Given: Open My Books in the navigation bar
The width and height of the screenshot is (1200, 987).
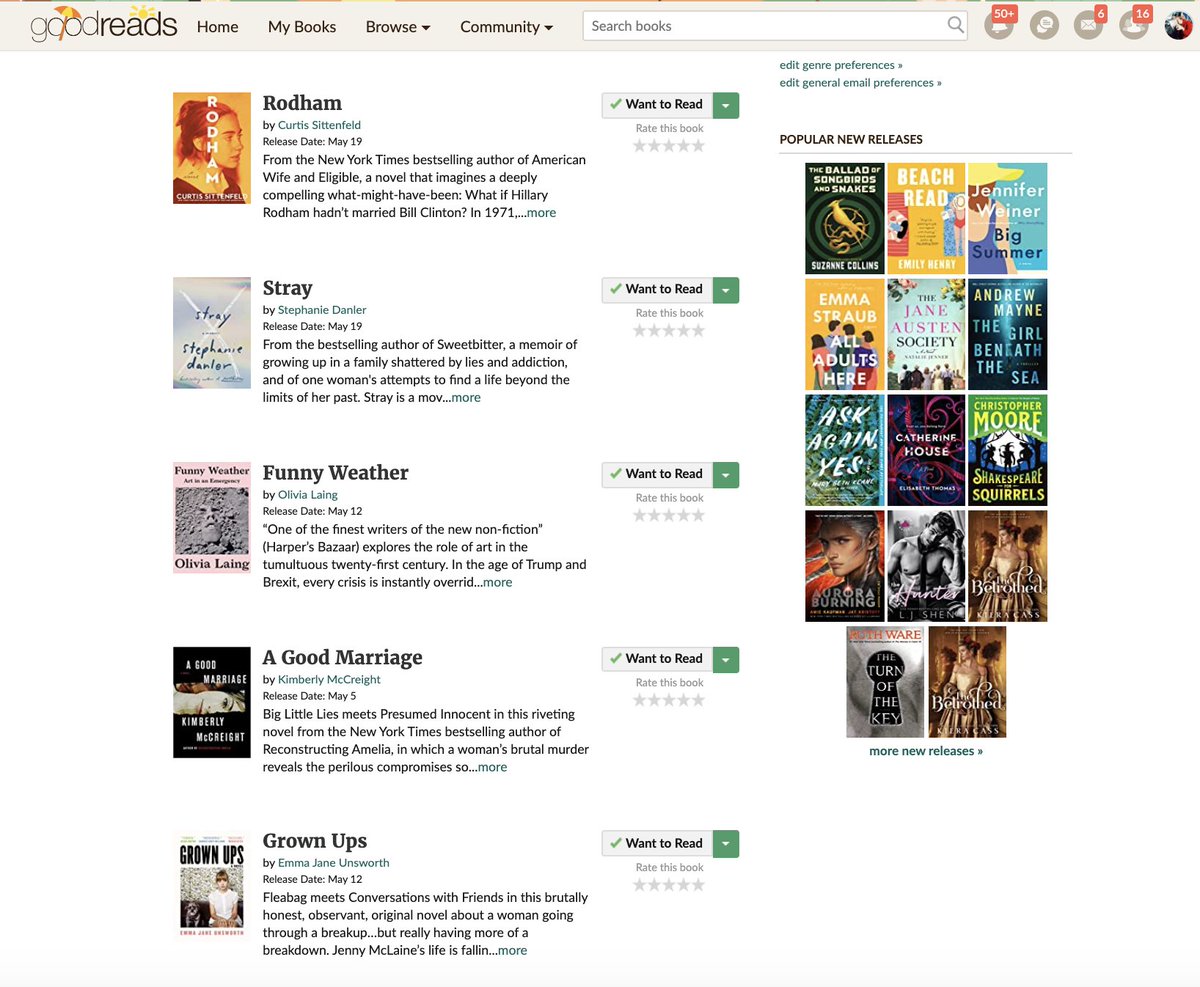Looking at the screenshot, I should click(x=302, y=27).
